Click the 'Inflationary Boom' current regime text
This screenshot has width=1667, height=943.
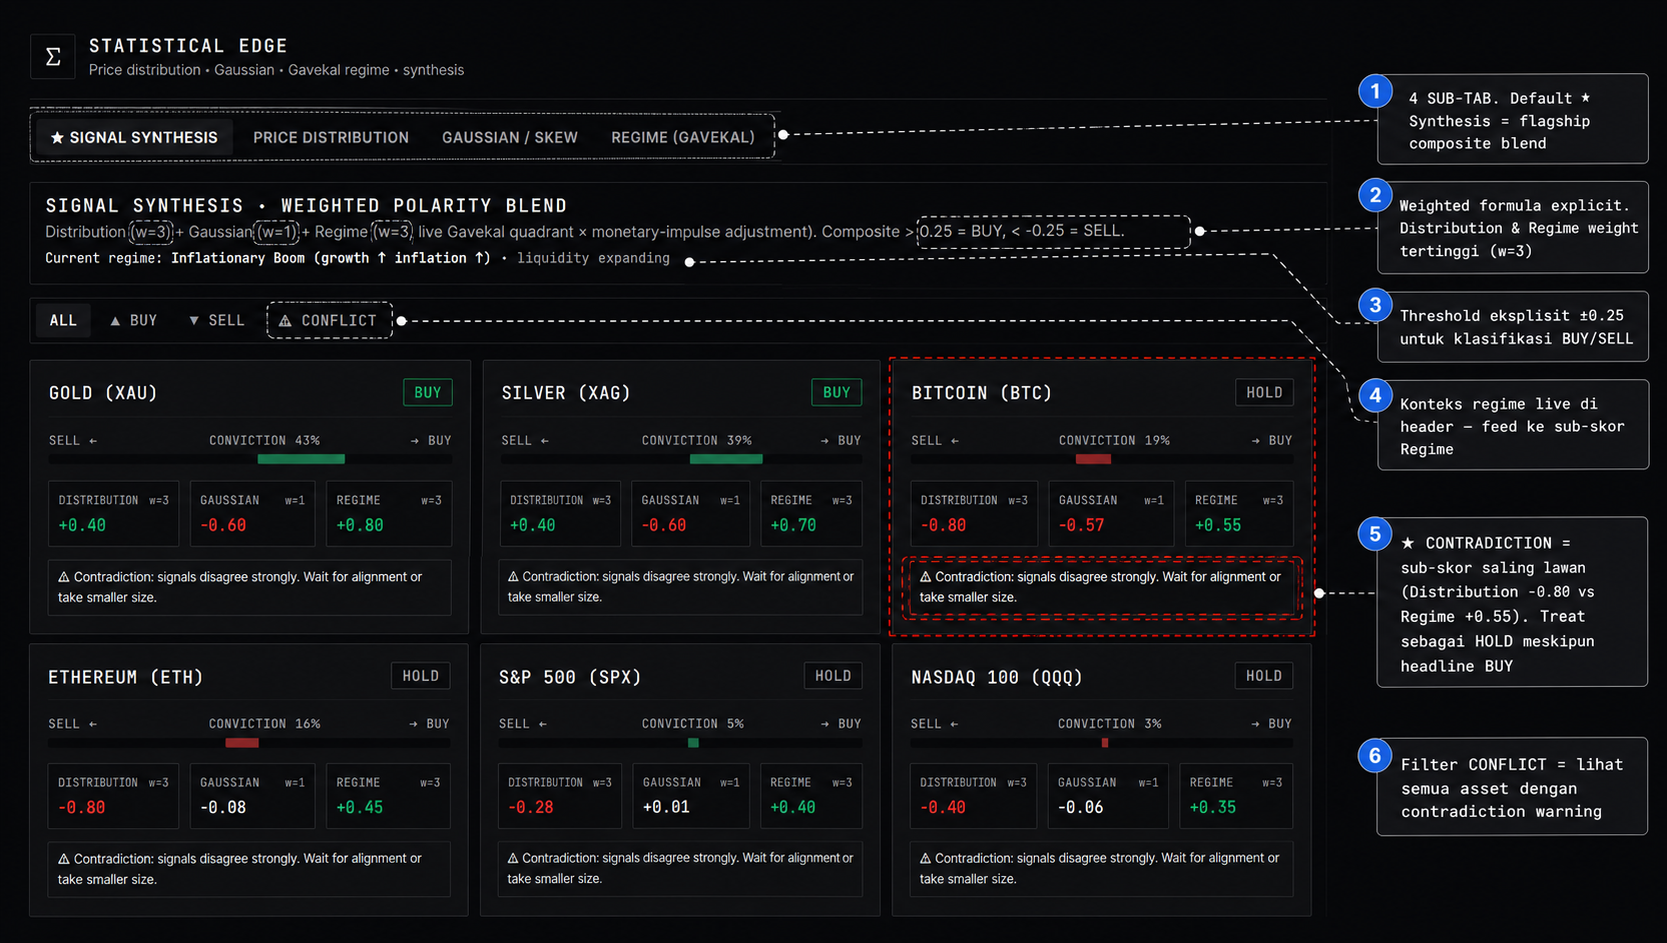coord(331,258)
